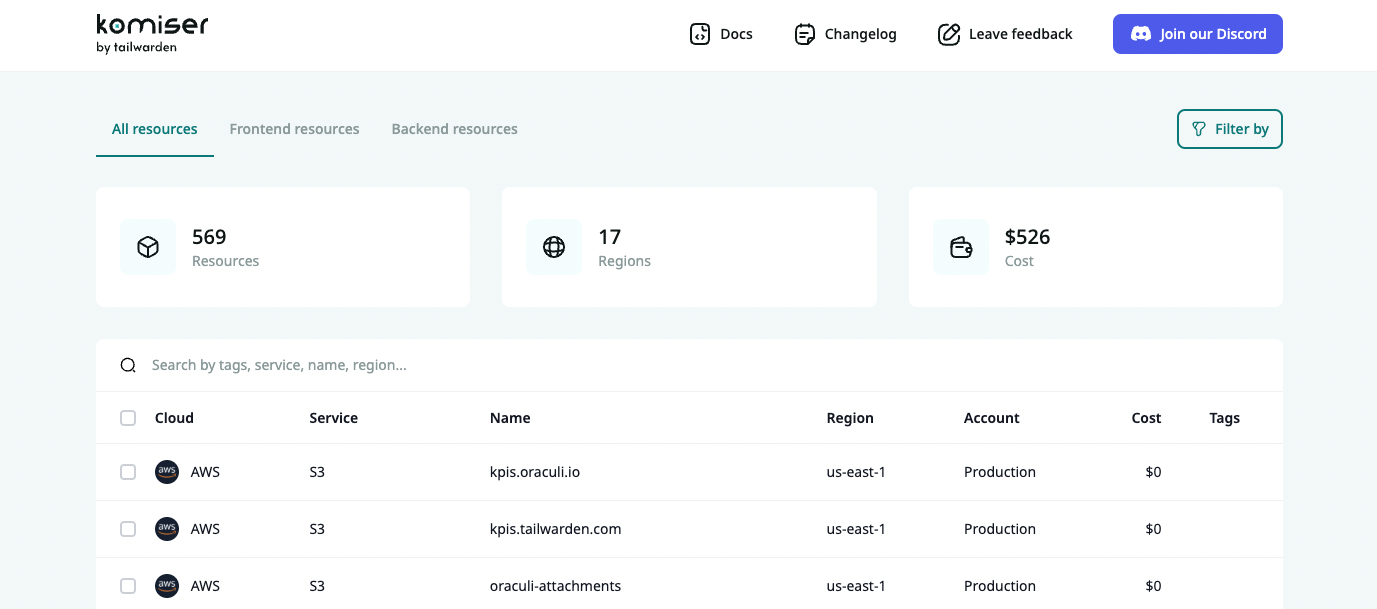Open the Backend resources tab
This screenshot has width=1377, height=609.
tap(454, 129)
